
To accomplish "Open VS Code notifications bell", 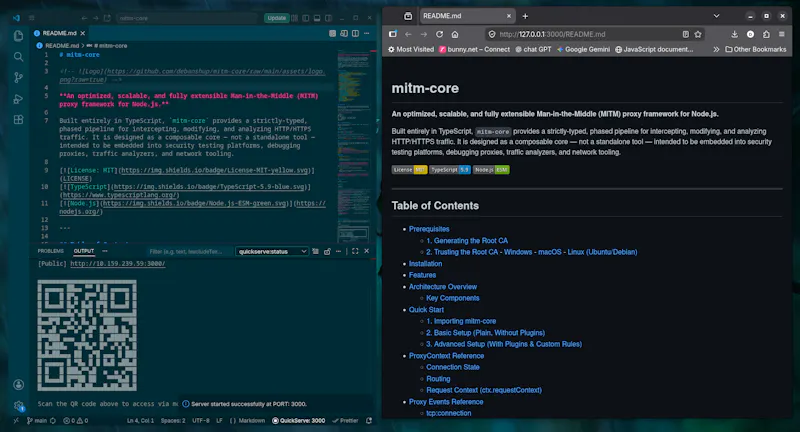I will (x=369, y=421).
